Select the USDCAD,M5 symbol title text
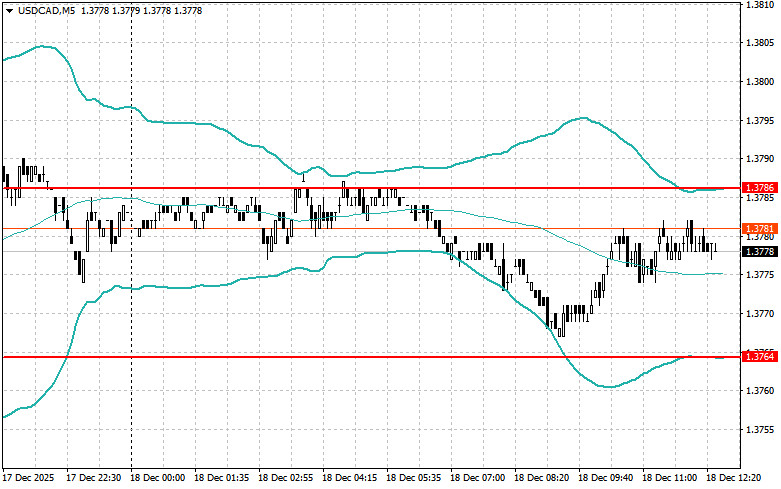The height and width of the screenshot is (489, 781). [46, 10]
